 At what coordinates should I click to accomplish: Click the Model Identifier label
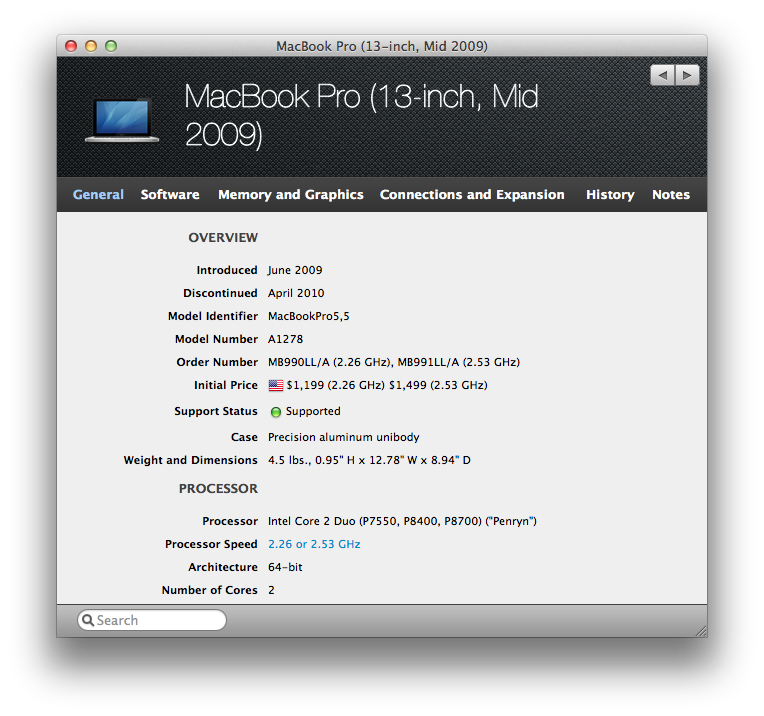tap(213, 316)
